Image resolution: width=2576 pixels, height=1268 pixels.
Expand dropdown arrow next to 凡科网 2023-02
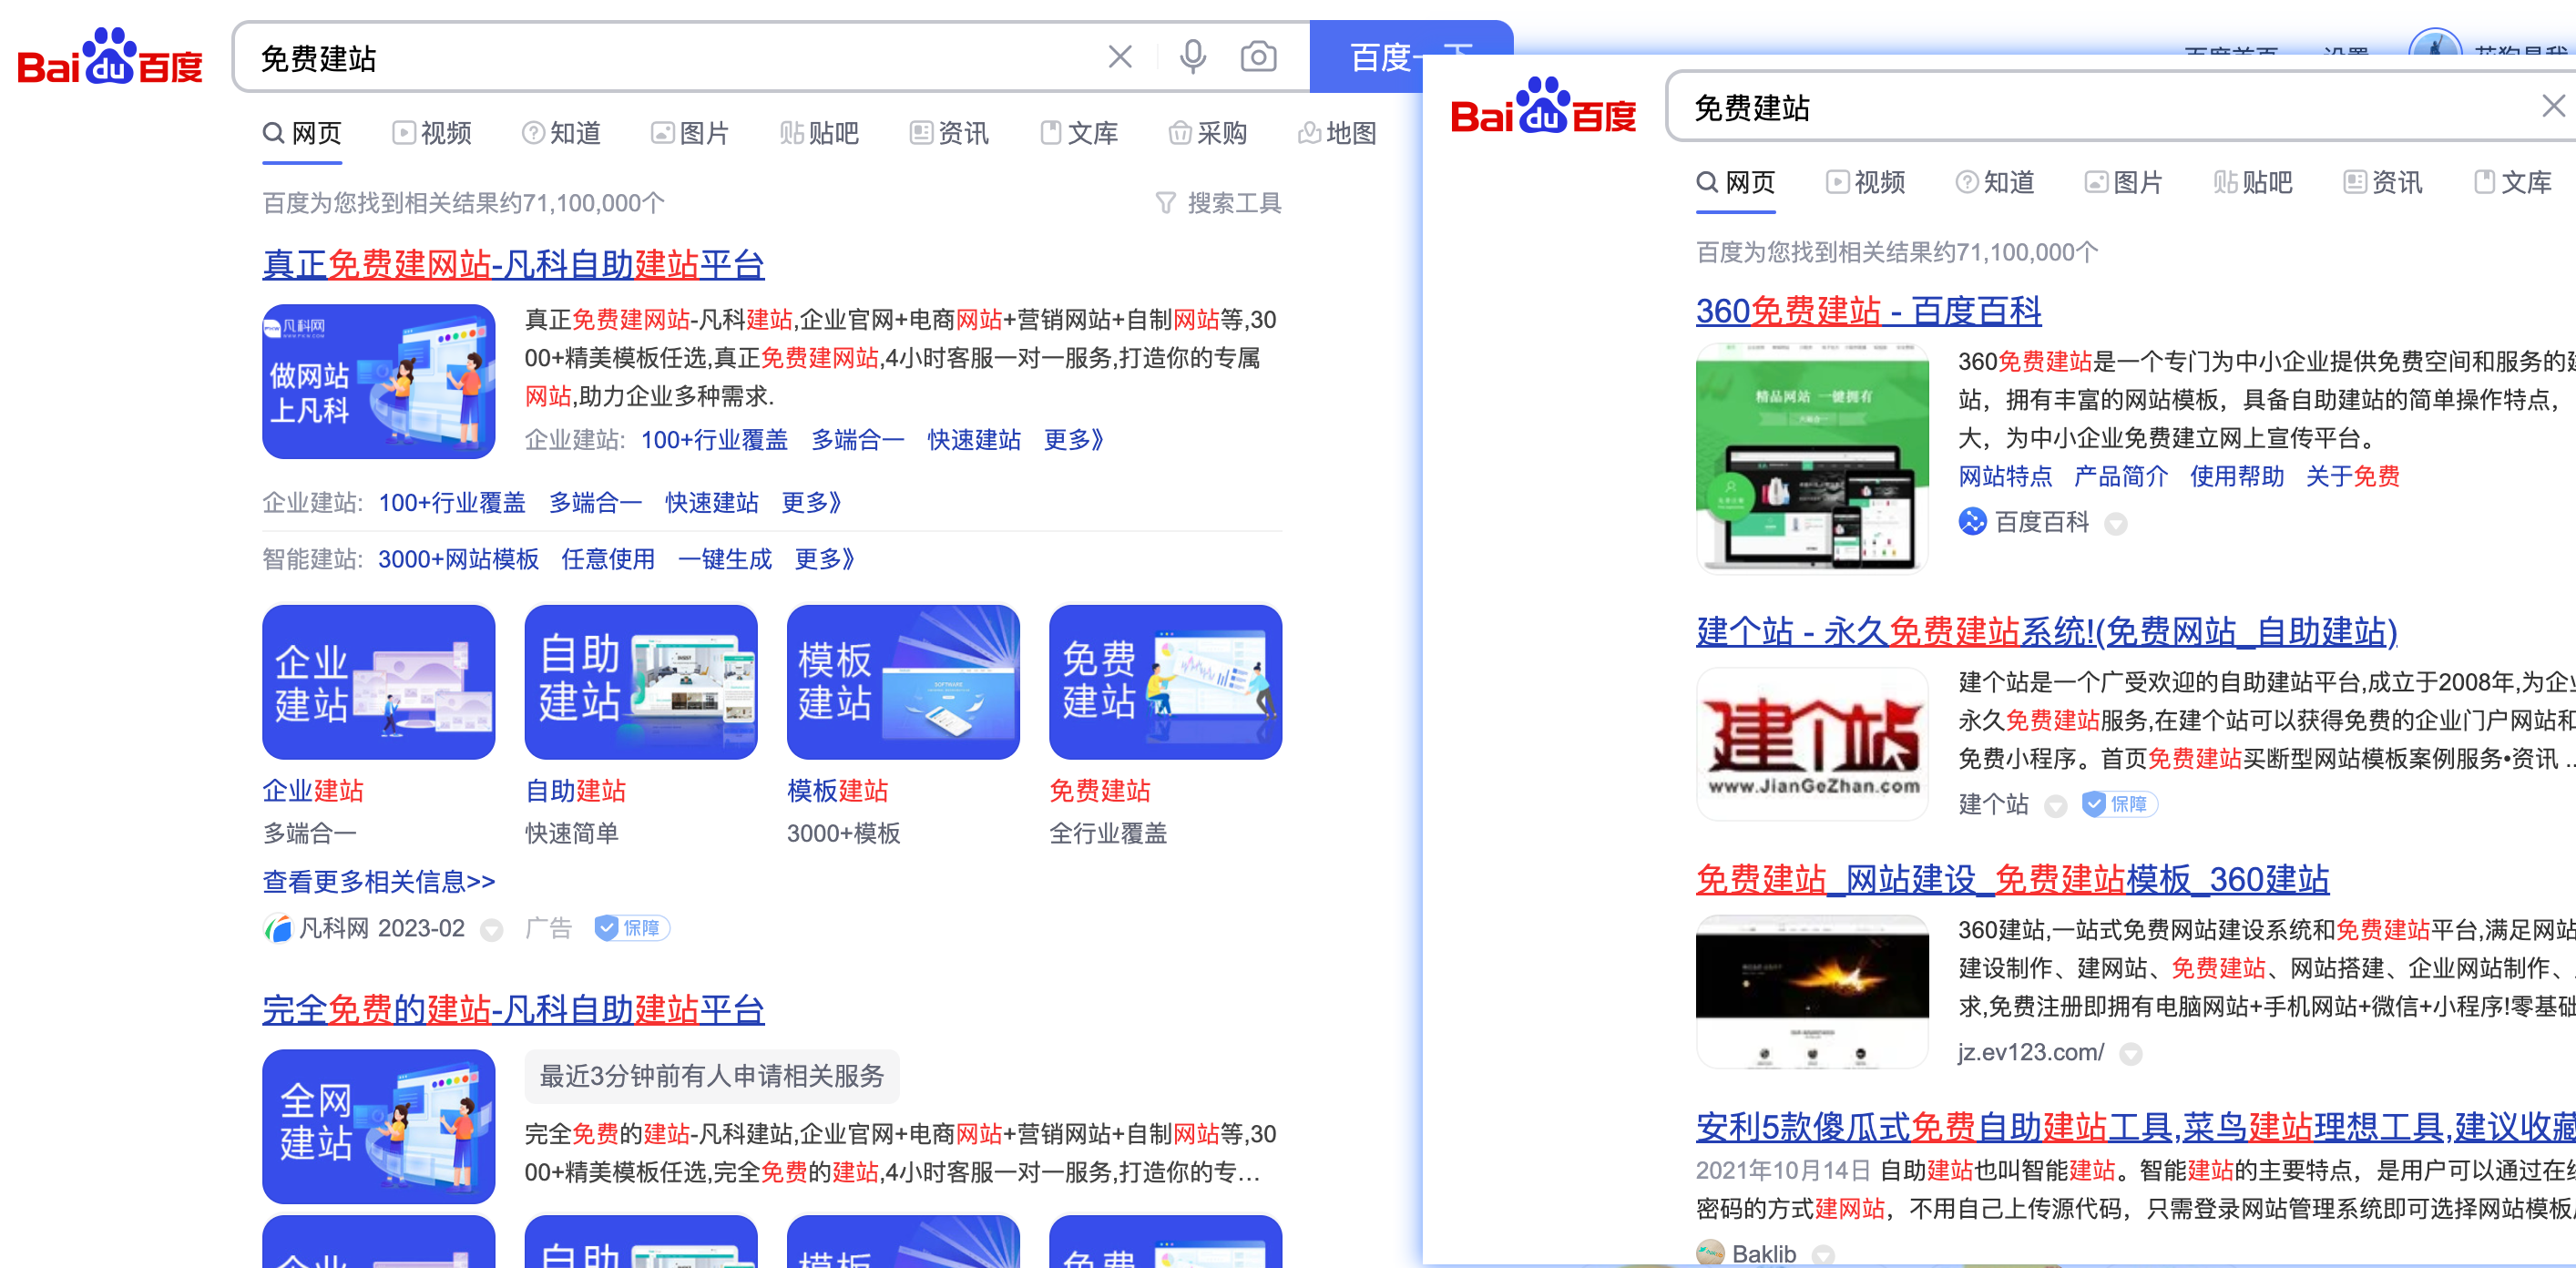click(491, 930)
